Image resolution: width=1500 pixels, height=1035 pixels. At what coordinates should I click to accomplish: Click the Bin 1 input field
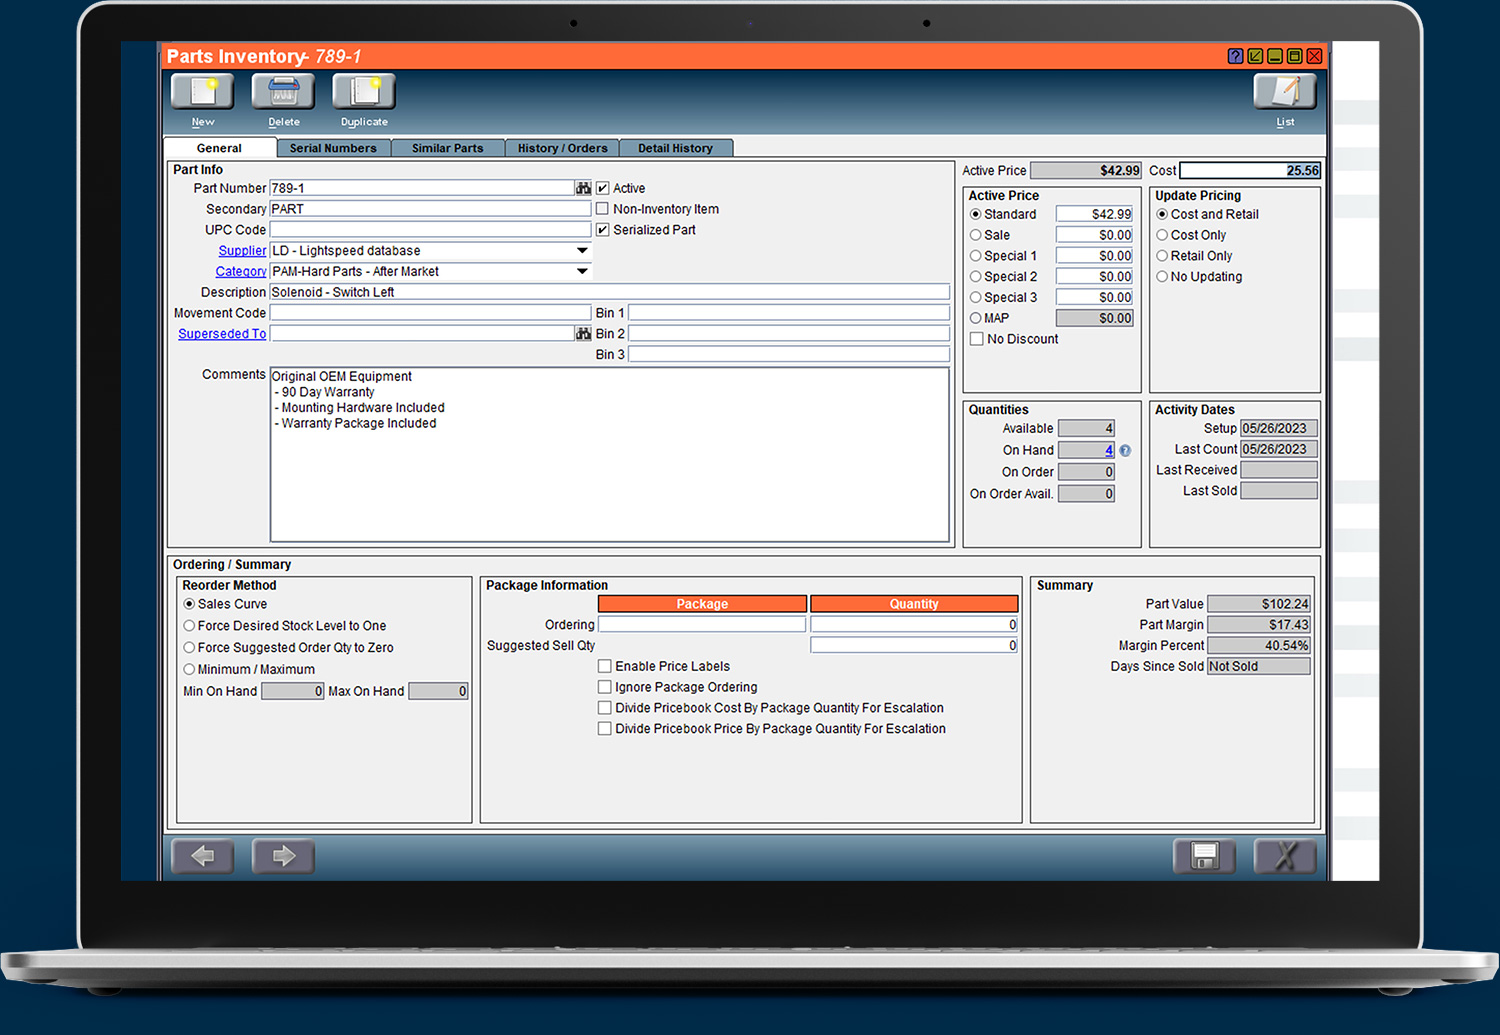[789, 313]
